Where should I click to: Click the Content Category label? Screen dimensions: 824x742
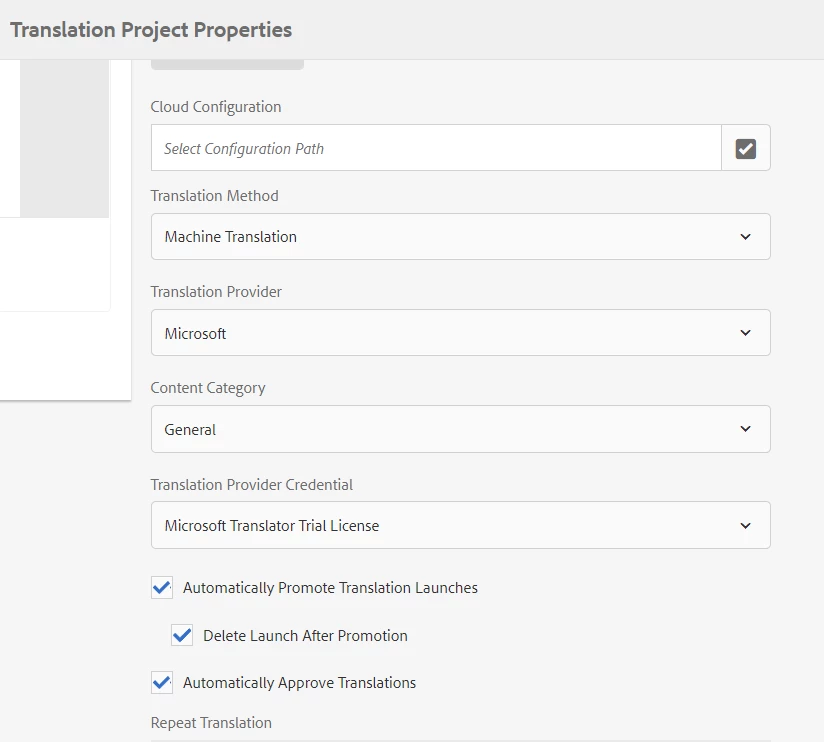pos(208,388)
